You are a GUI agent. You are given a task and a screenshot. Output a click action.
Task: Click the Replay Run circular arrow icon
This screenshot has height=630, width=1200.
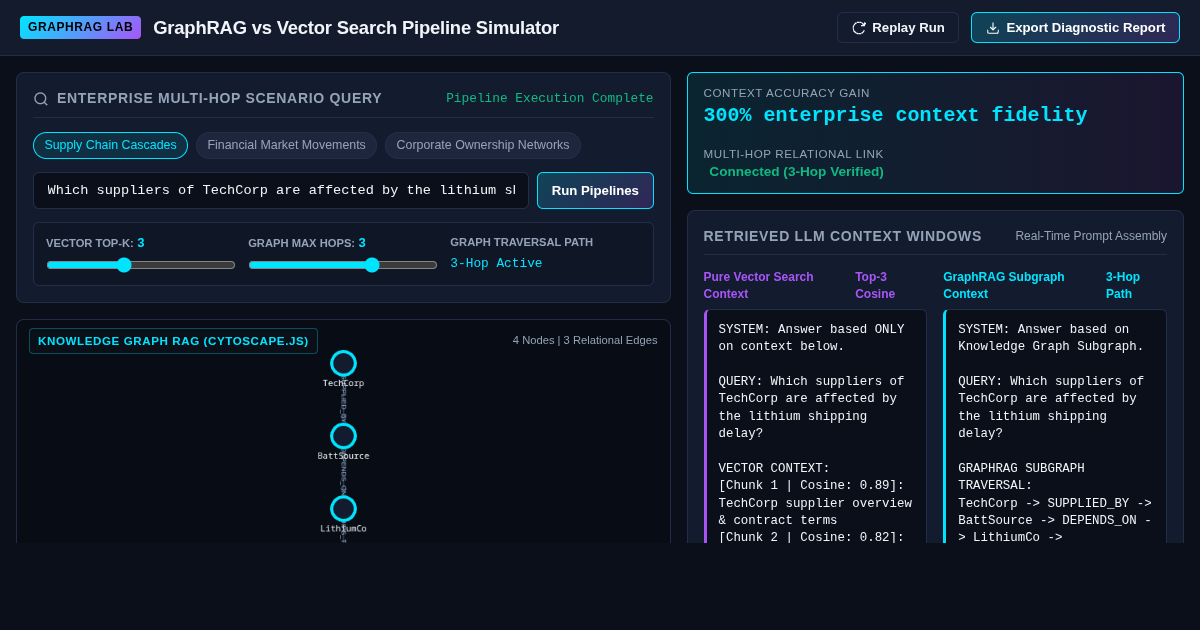click(858, 28)
